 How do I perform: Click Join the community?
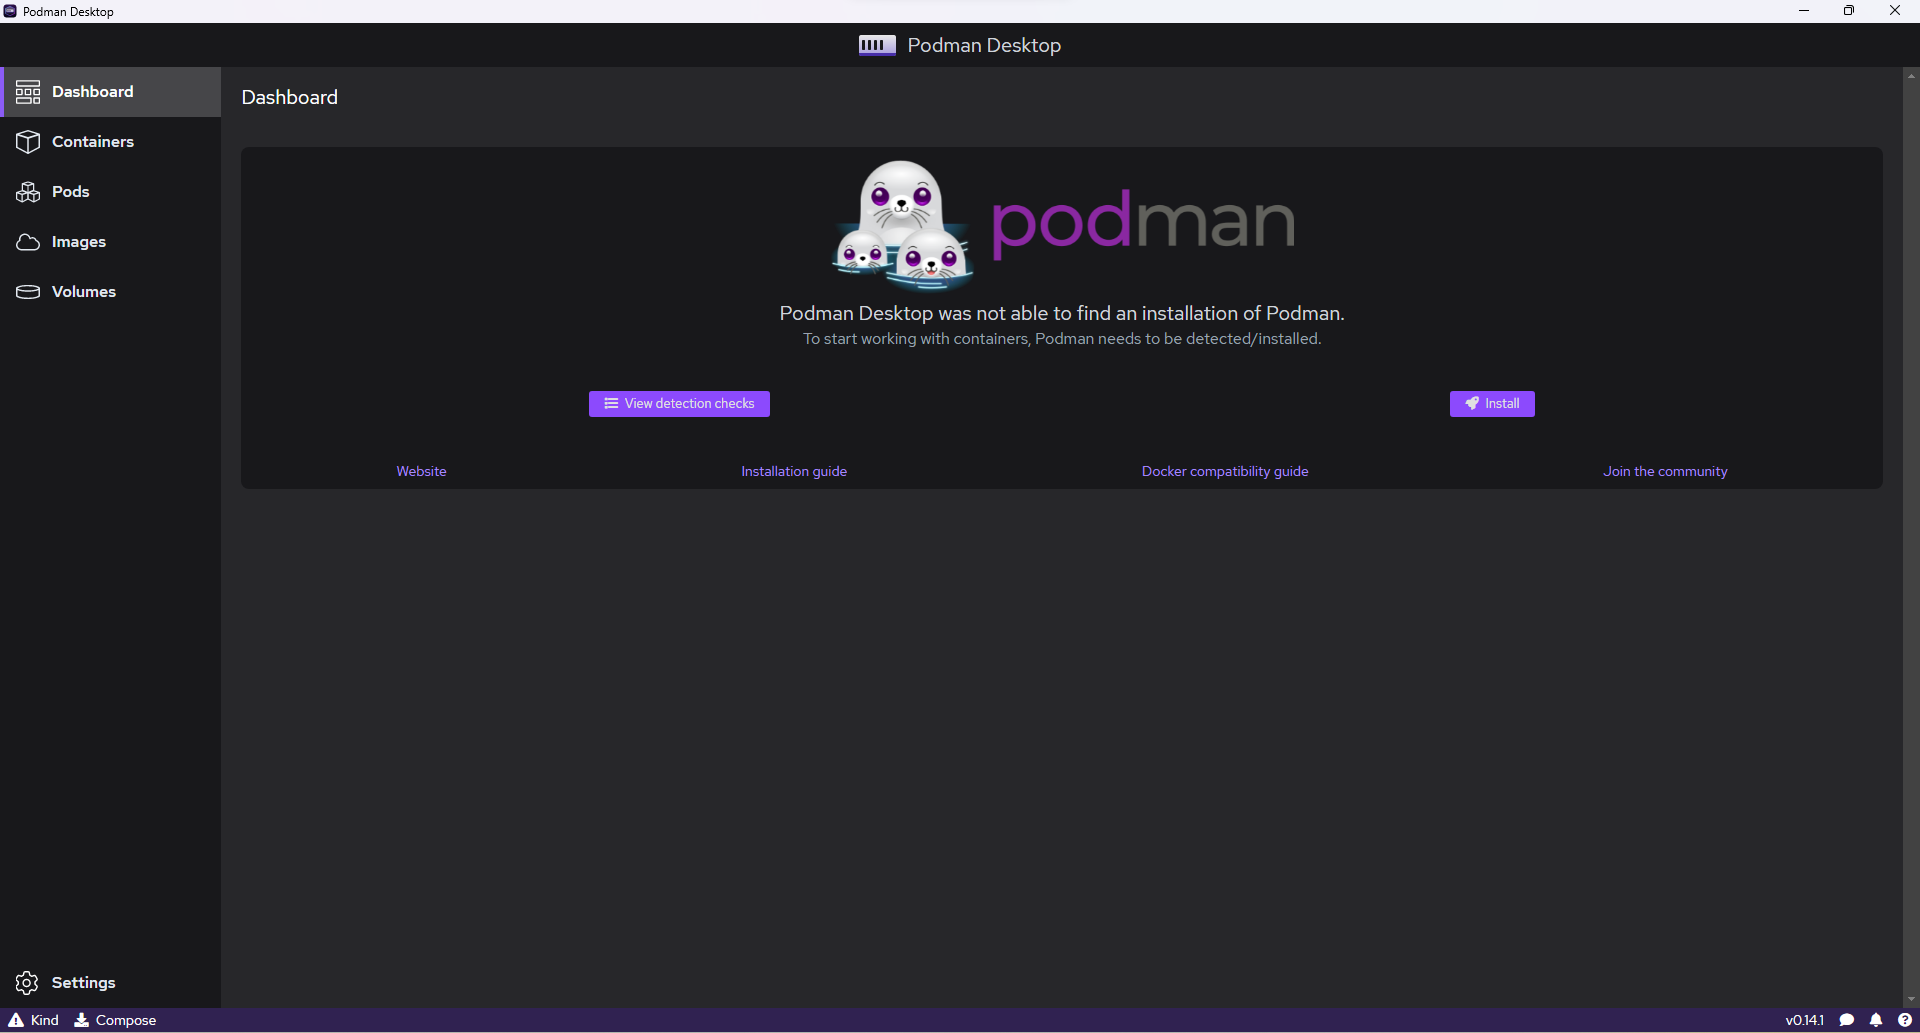click(x=1664, y=470)
